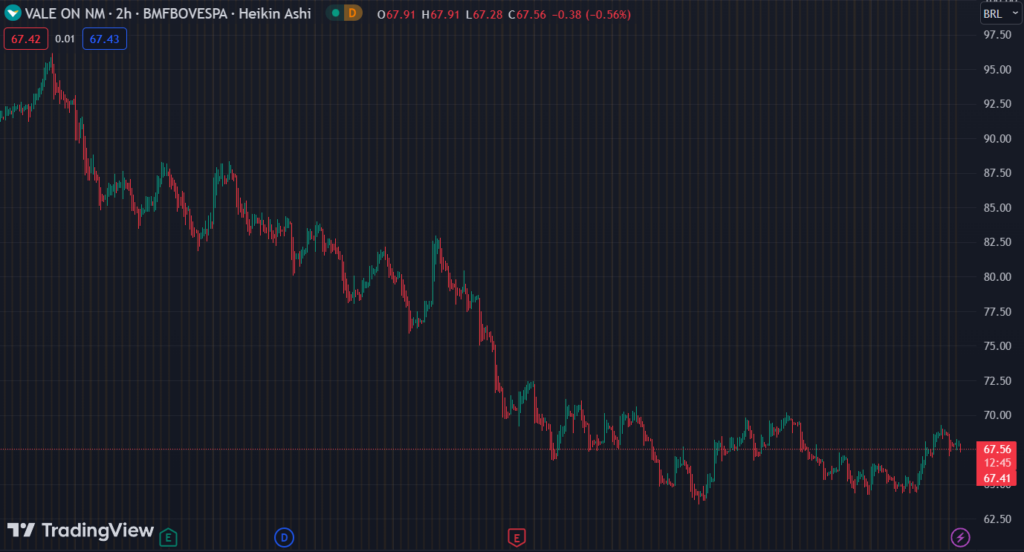Click the 85.00 price axis label
1024x552 pixels.
[997, 208]
